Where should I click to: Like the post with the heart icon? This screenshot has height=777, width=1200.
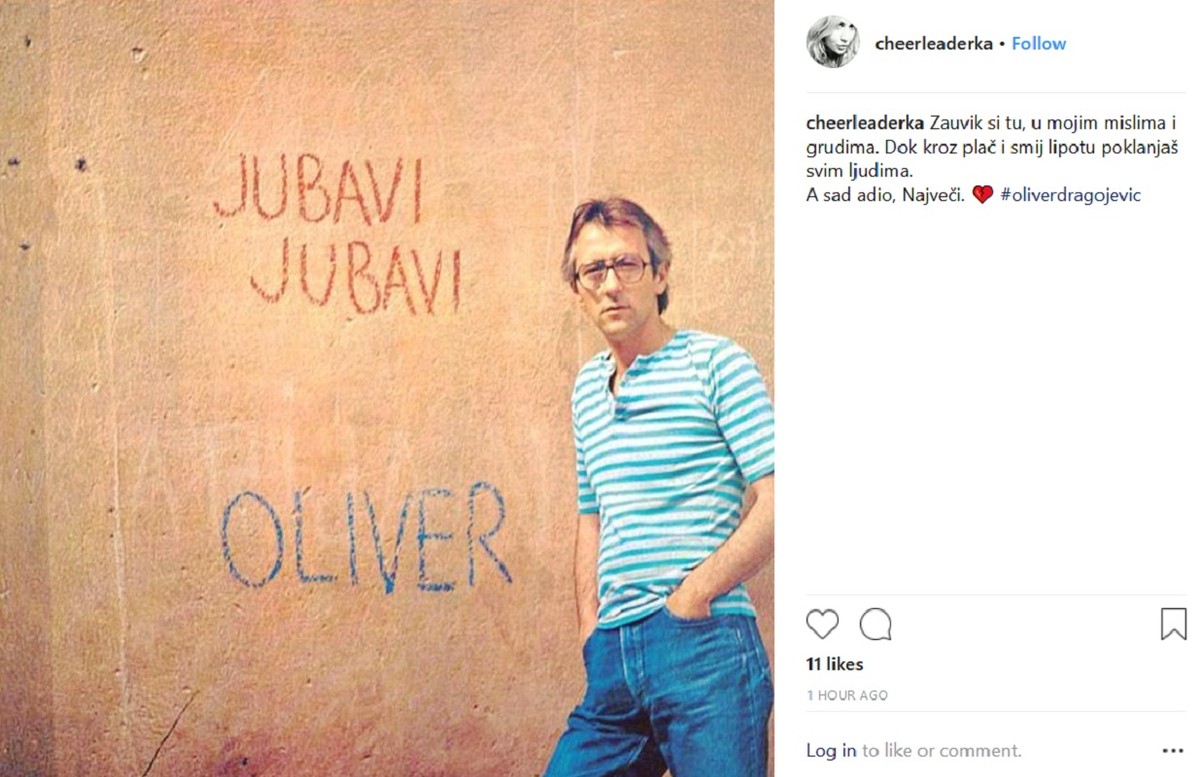pos(822,624)
